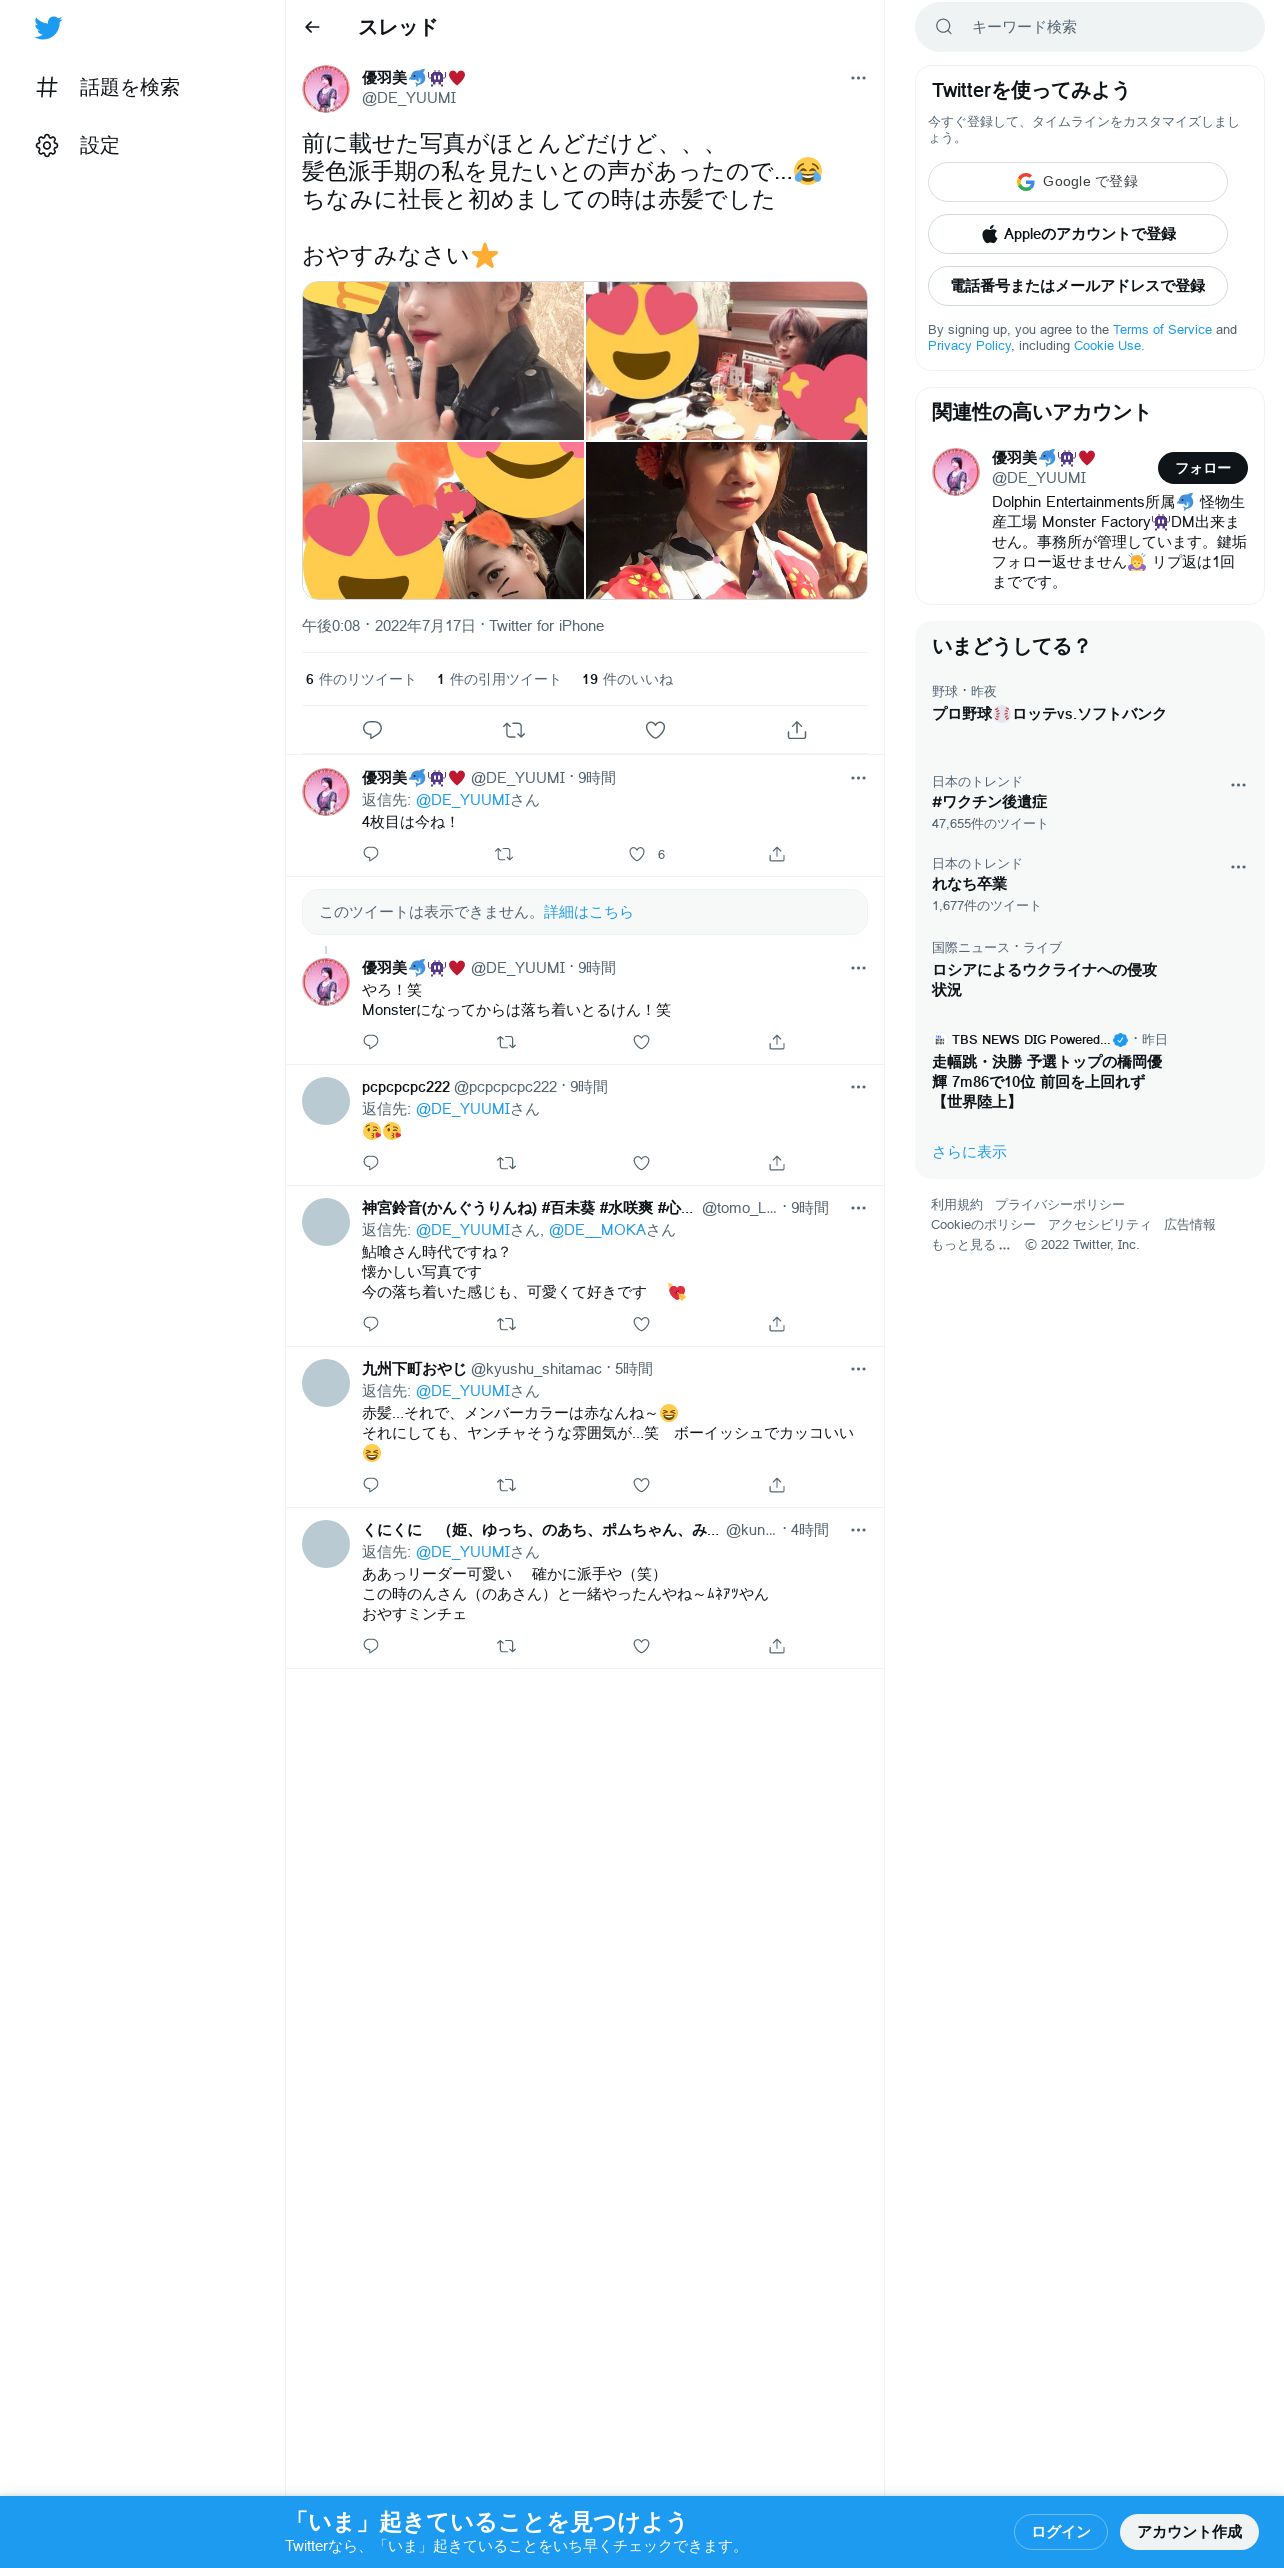The width and height of the screenshot is (1284, 2568).
Task: Open the more options menu on the main tweet
Action: (x=858, y=78)
